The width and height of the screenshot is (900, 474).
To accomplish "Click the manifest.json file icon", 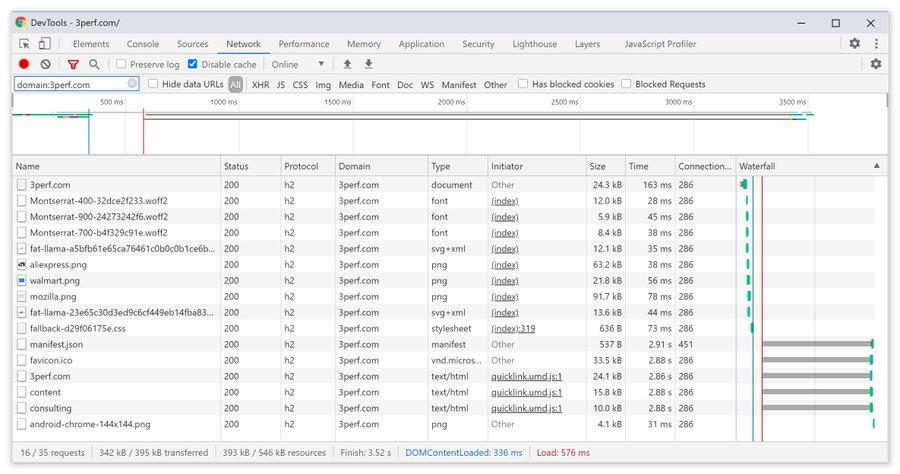I will click(x=22, y=344).
